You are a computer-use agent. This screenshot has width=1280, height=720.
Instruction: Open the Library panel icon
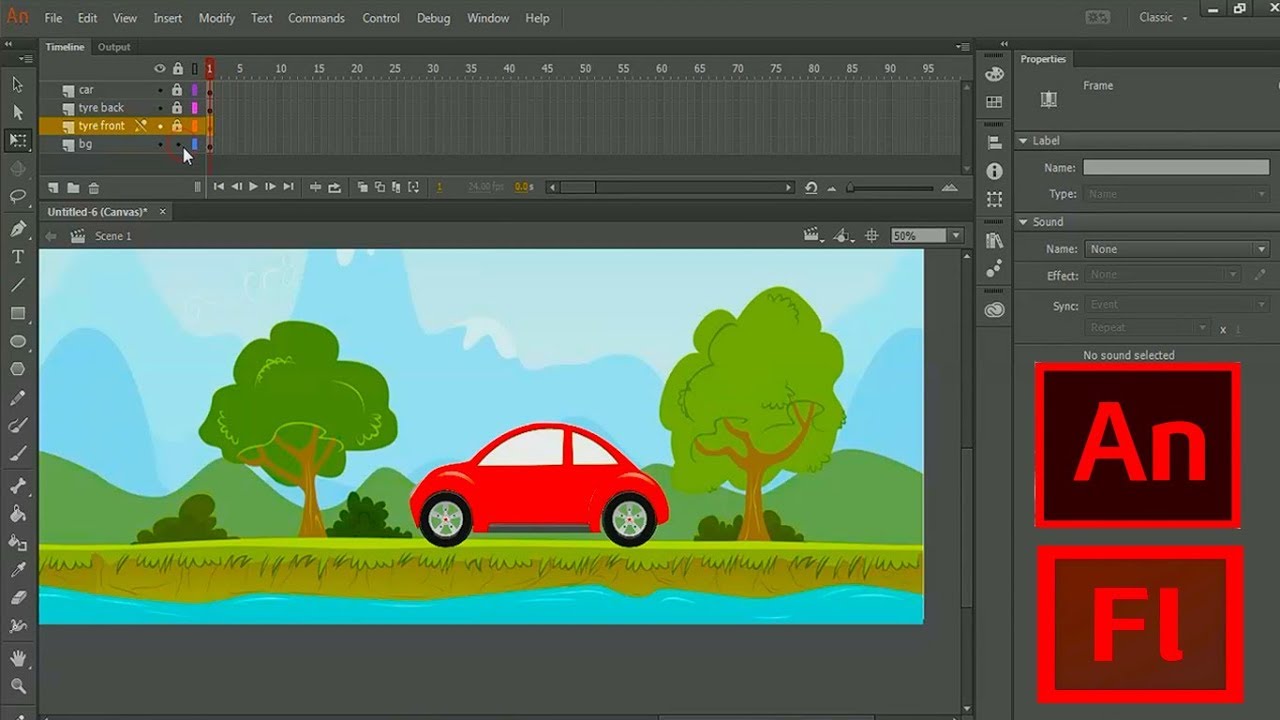(994, 240)
